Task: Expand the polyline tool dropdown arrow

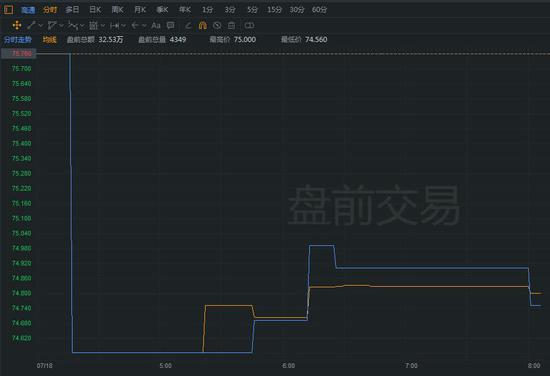Action: (82, 26)
